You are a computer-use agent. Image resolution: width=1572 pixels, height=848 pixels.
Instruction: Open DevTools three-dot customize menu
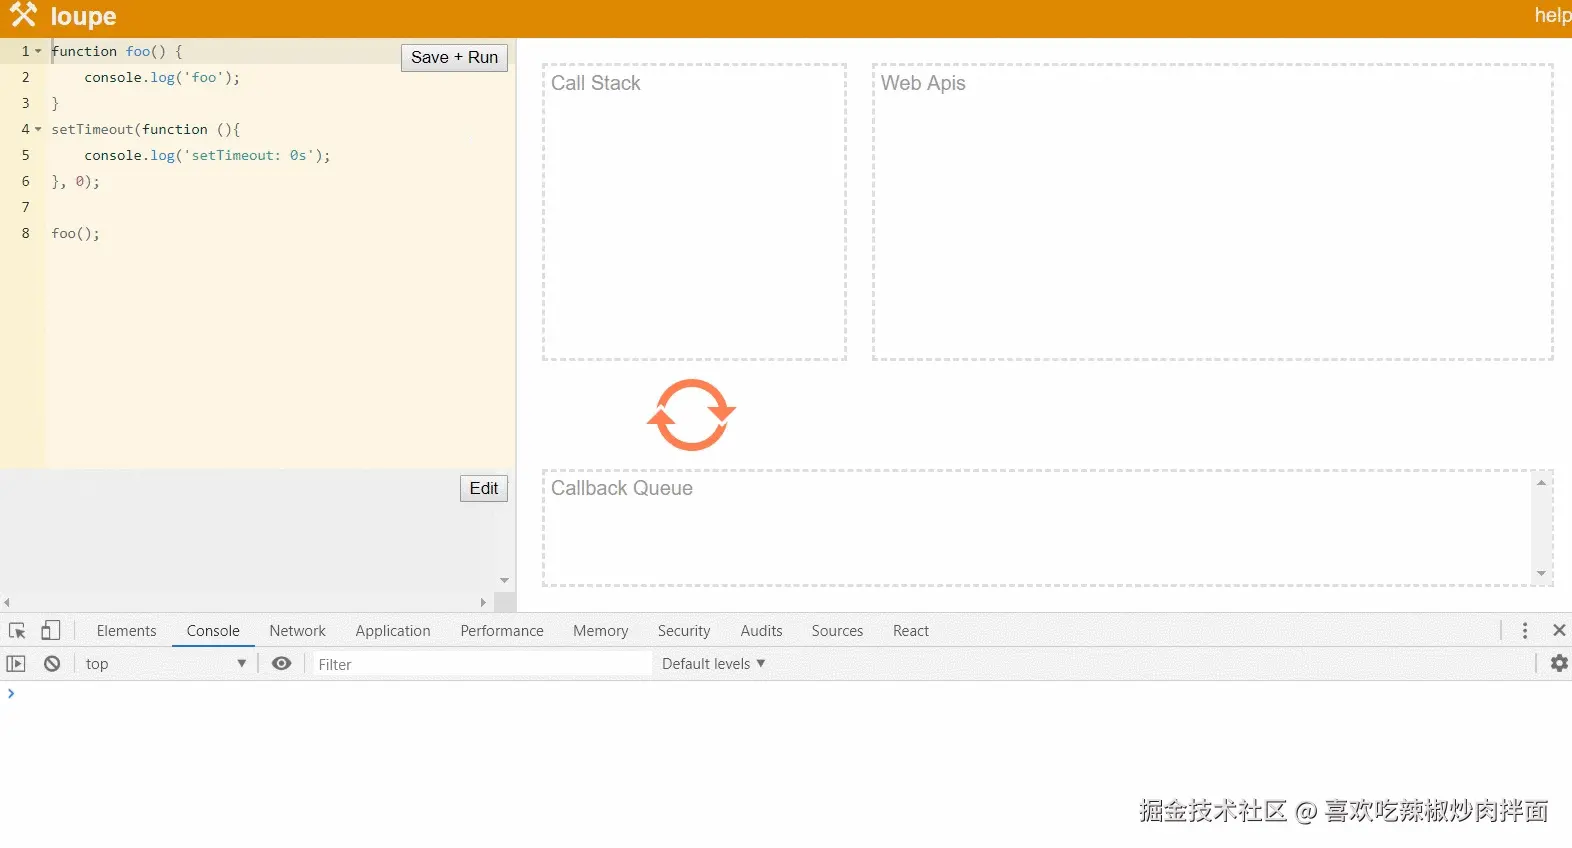pos(1525,630)
